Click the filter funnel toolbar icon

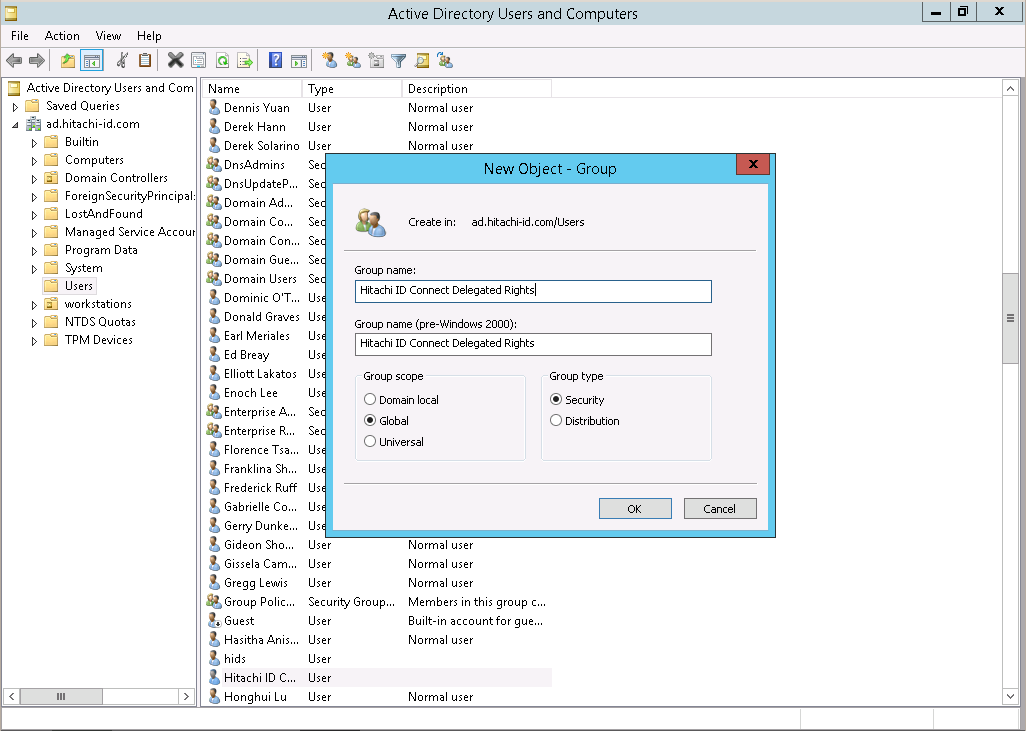(x=399, y=61)
